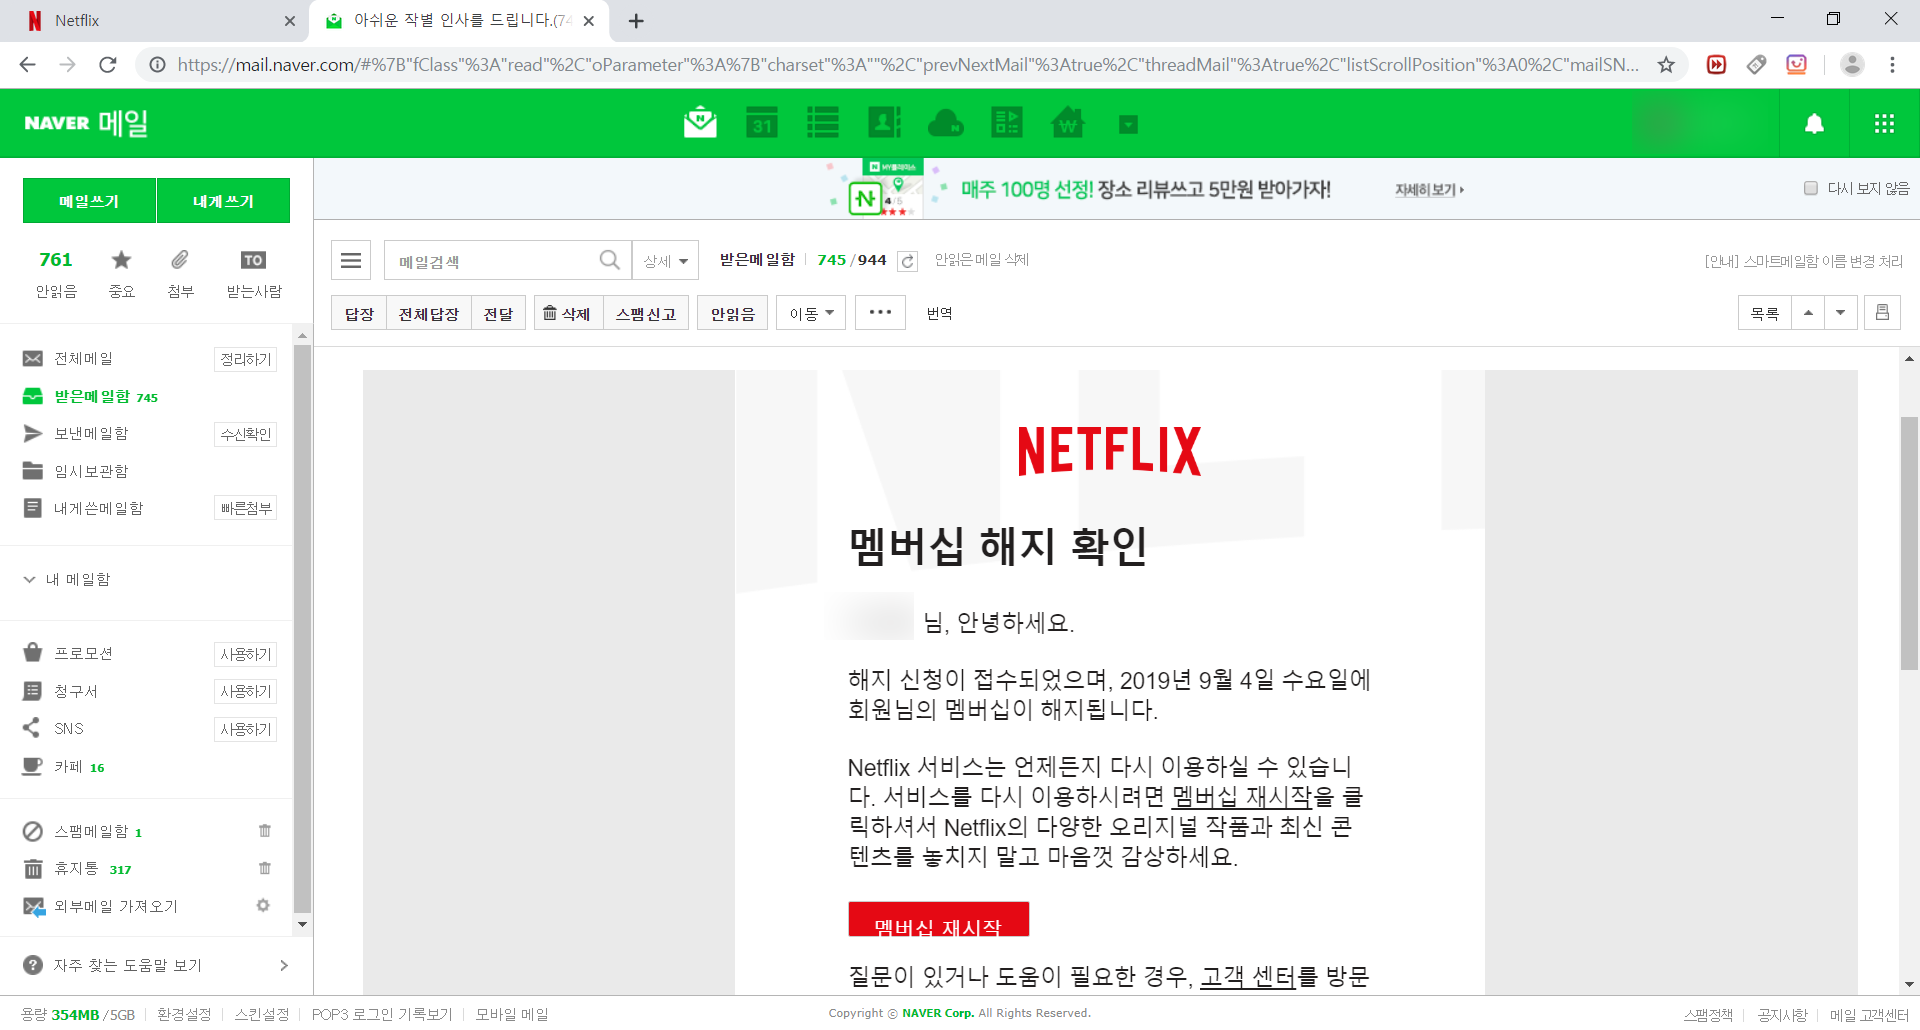1920x1030 pixels.
Task: Open the Naver Memo list icon
Action: pyautogui.click(x=823, y=123)
